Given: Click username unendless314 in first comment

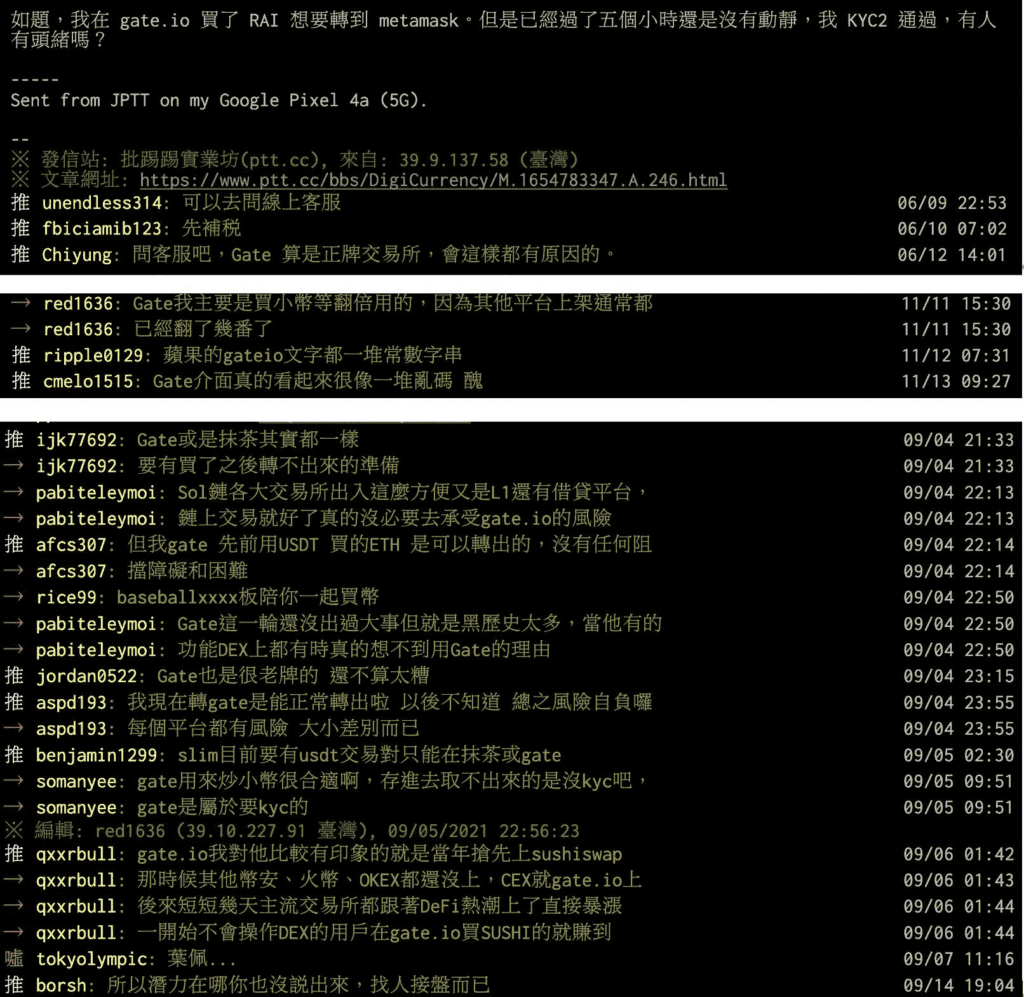Looking at the screenshot, I should point(102,203).
